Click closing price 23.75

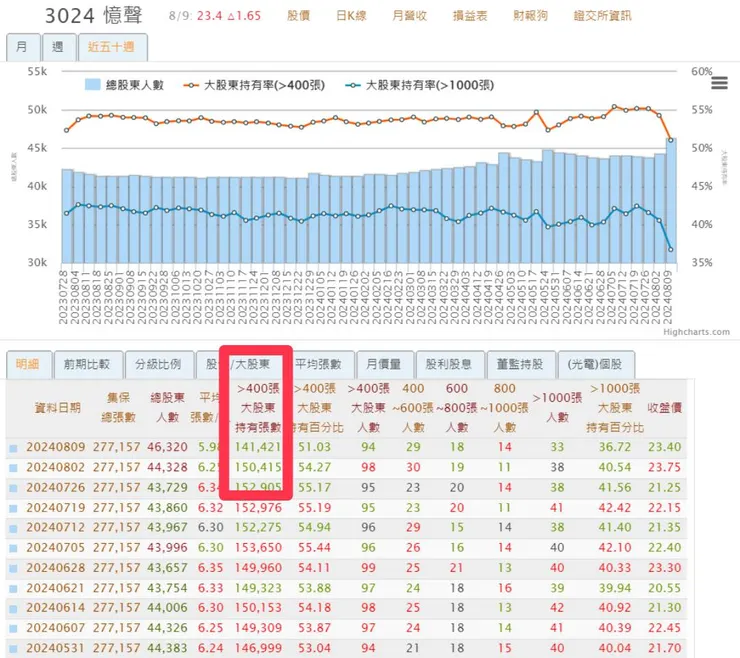click(x=664, y=467)
